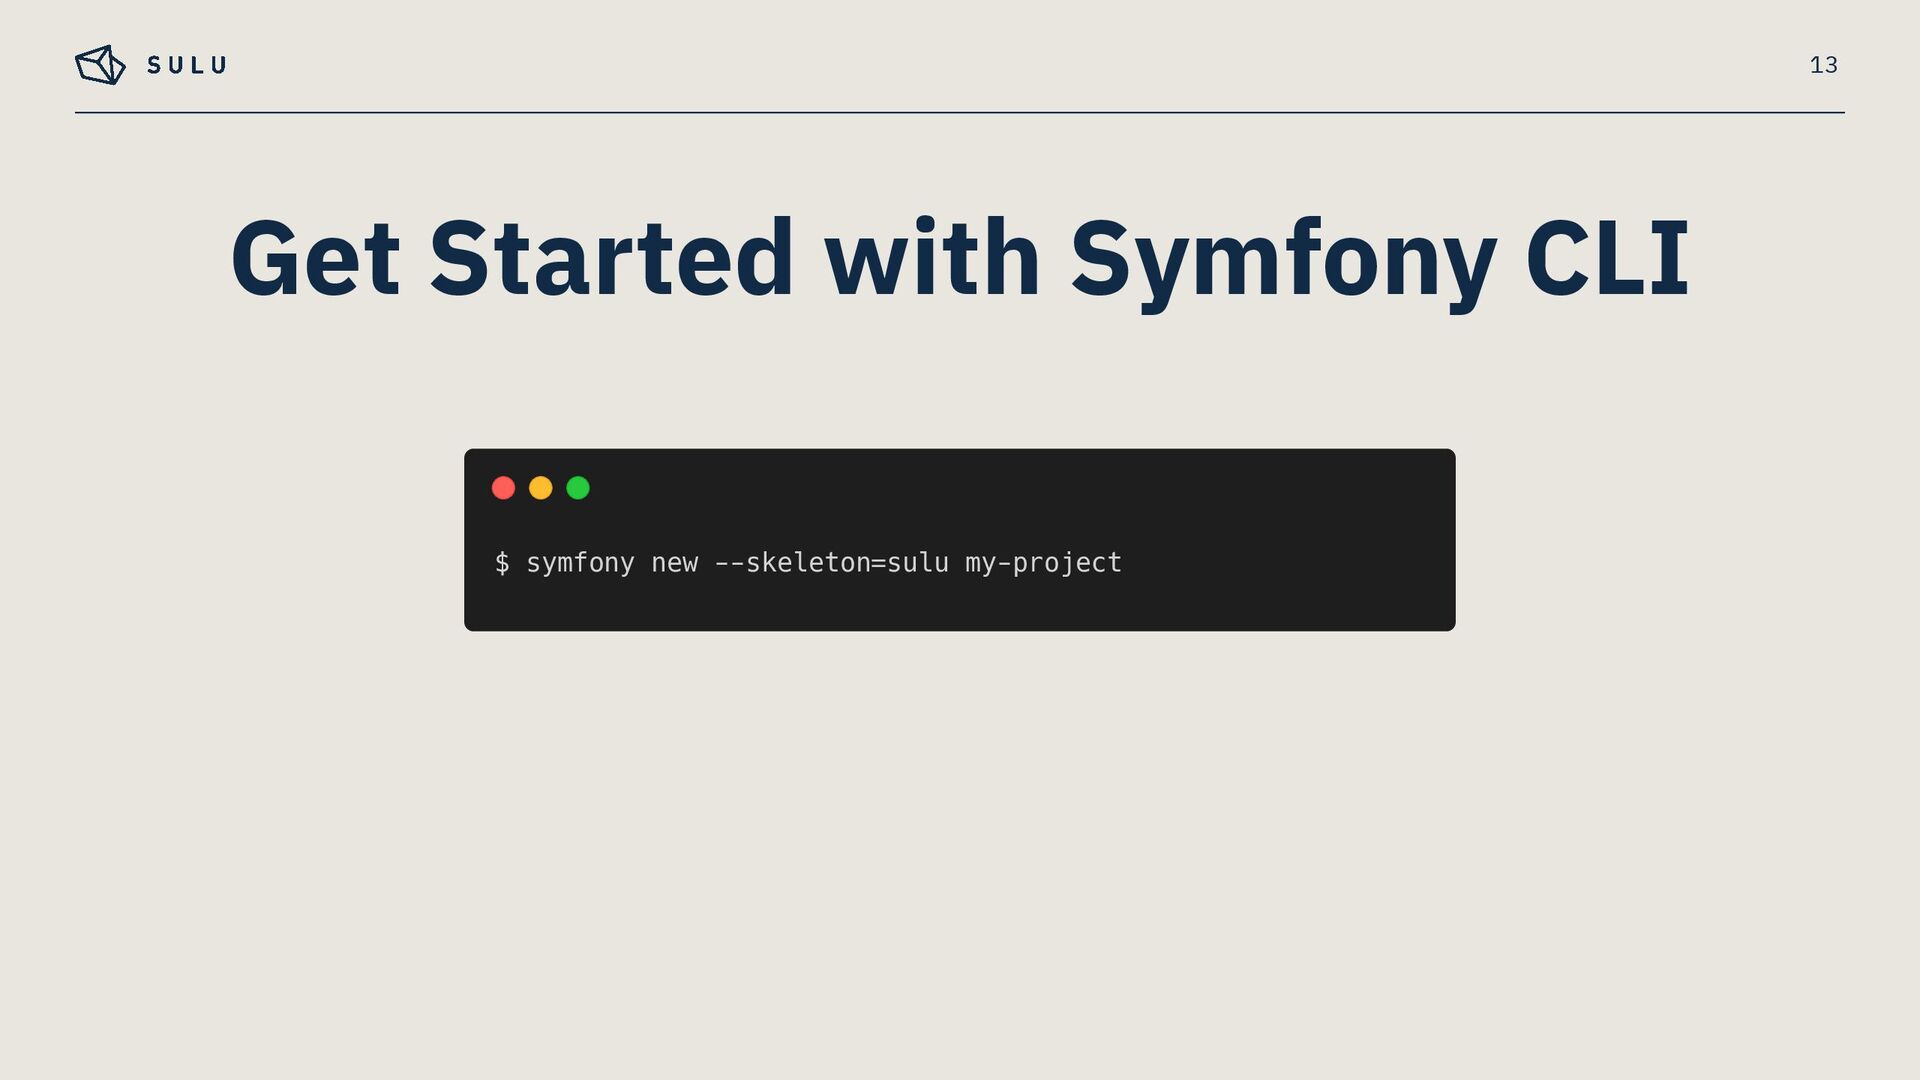This screenshot has height=1080, width=1920.
Task: Click the horizontal header divider line
Action: click(960, 113)
